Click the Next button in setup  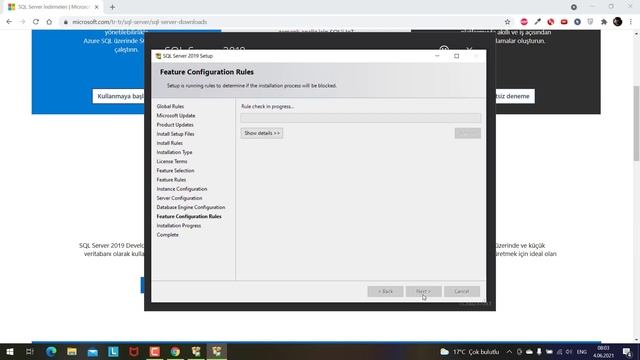tap(423, 291)
